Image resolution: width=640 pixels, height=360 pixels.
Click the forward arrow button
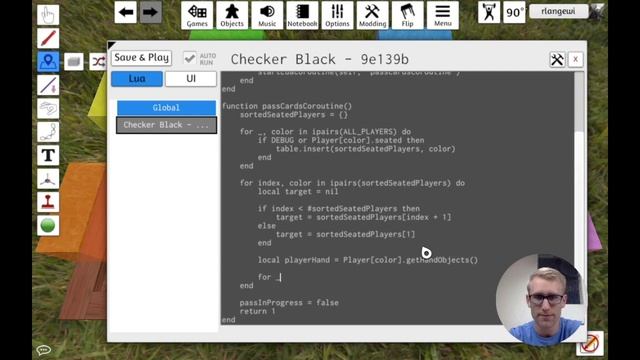pyautogui.click(x=150, y=12)
